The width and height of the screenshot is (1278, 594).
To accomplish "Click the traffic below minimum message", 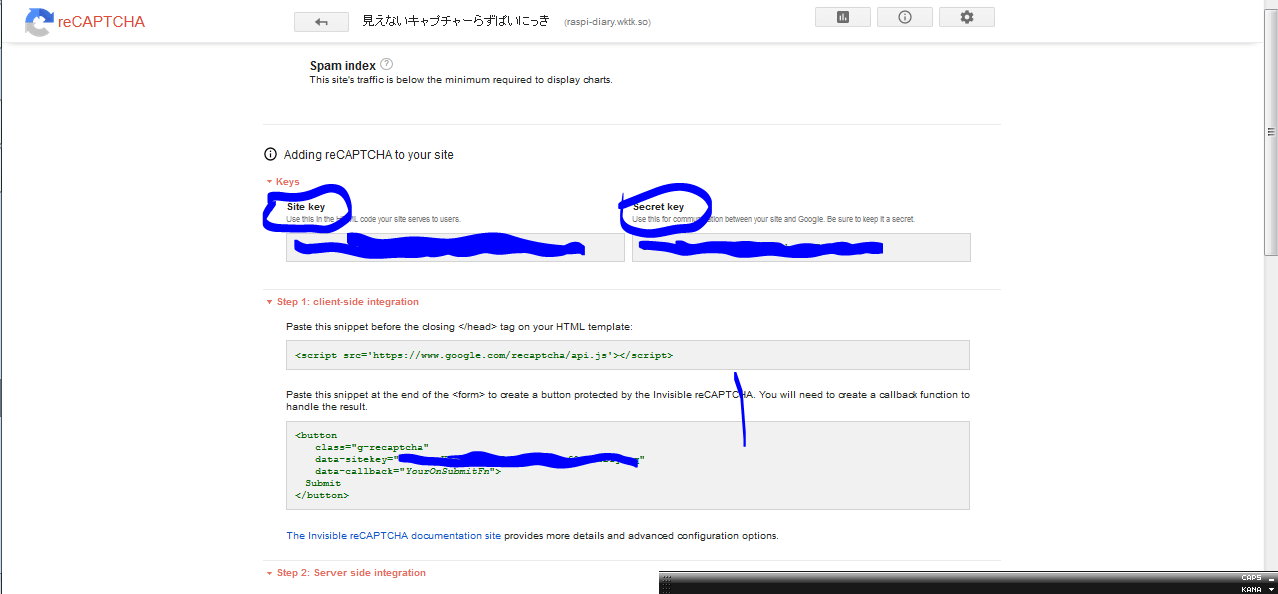I will [461, 80].
